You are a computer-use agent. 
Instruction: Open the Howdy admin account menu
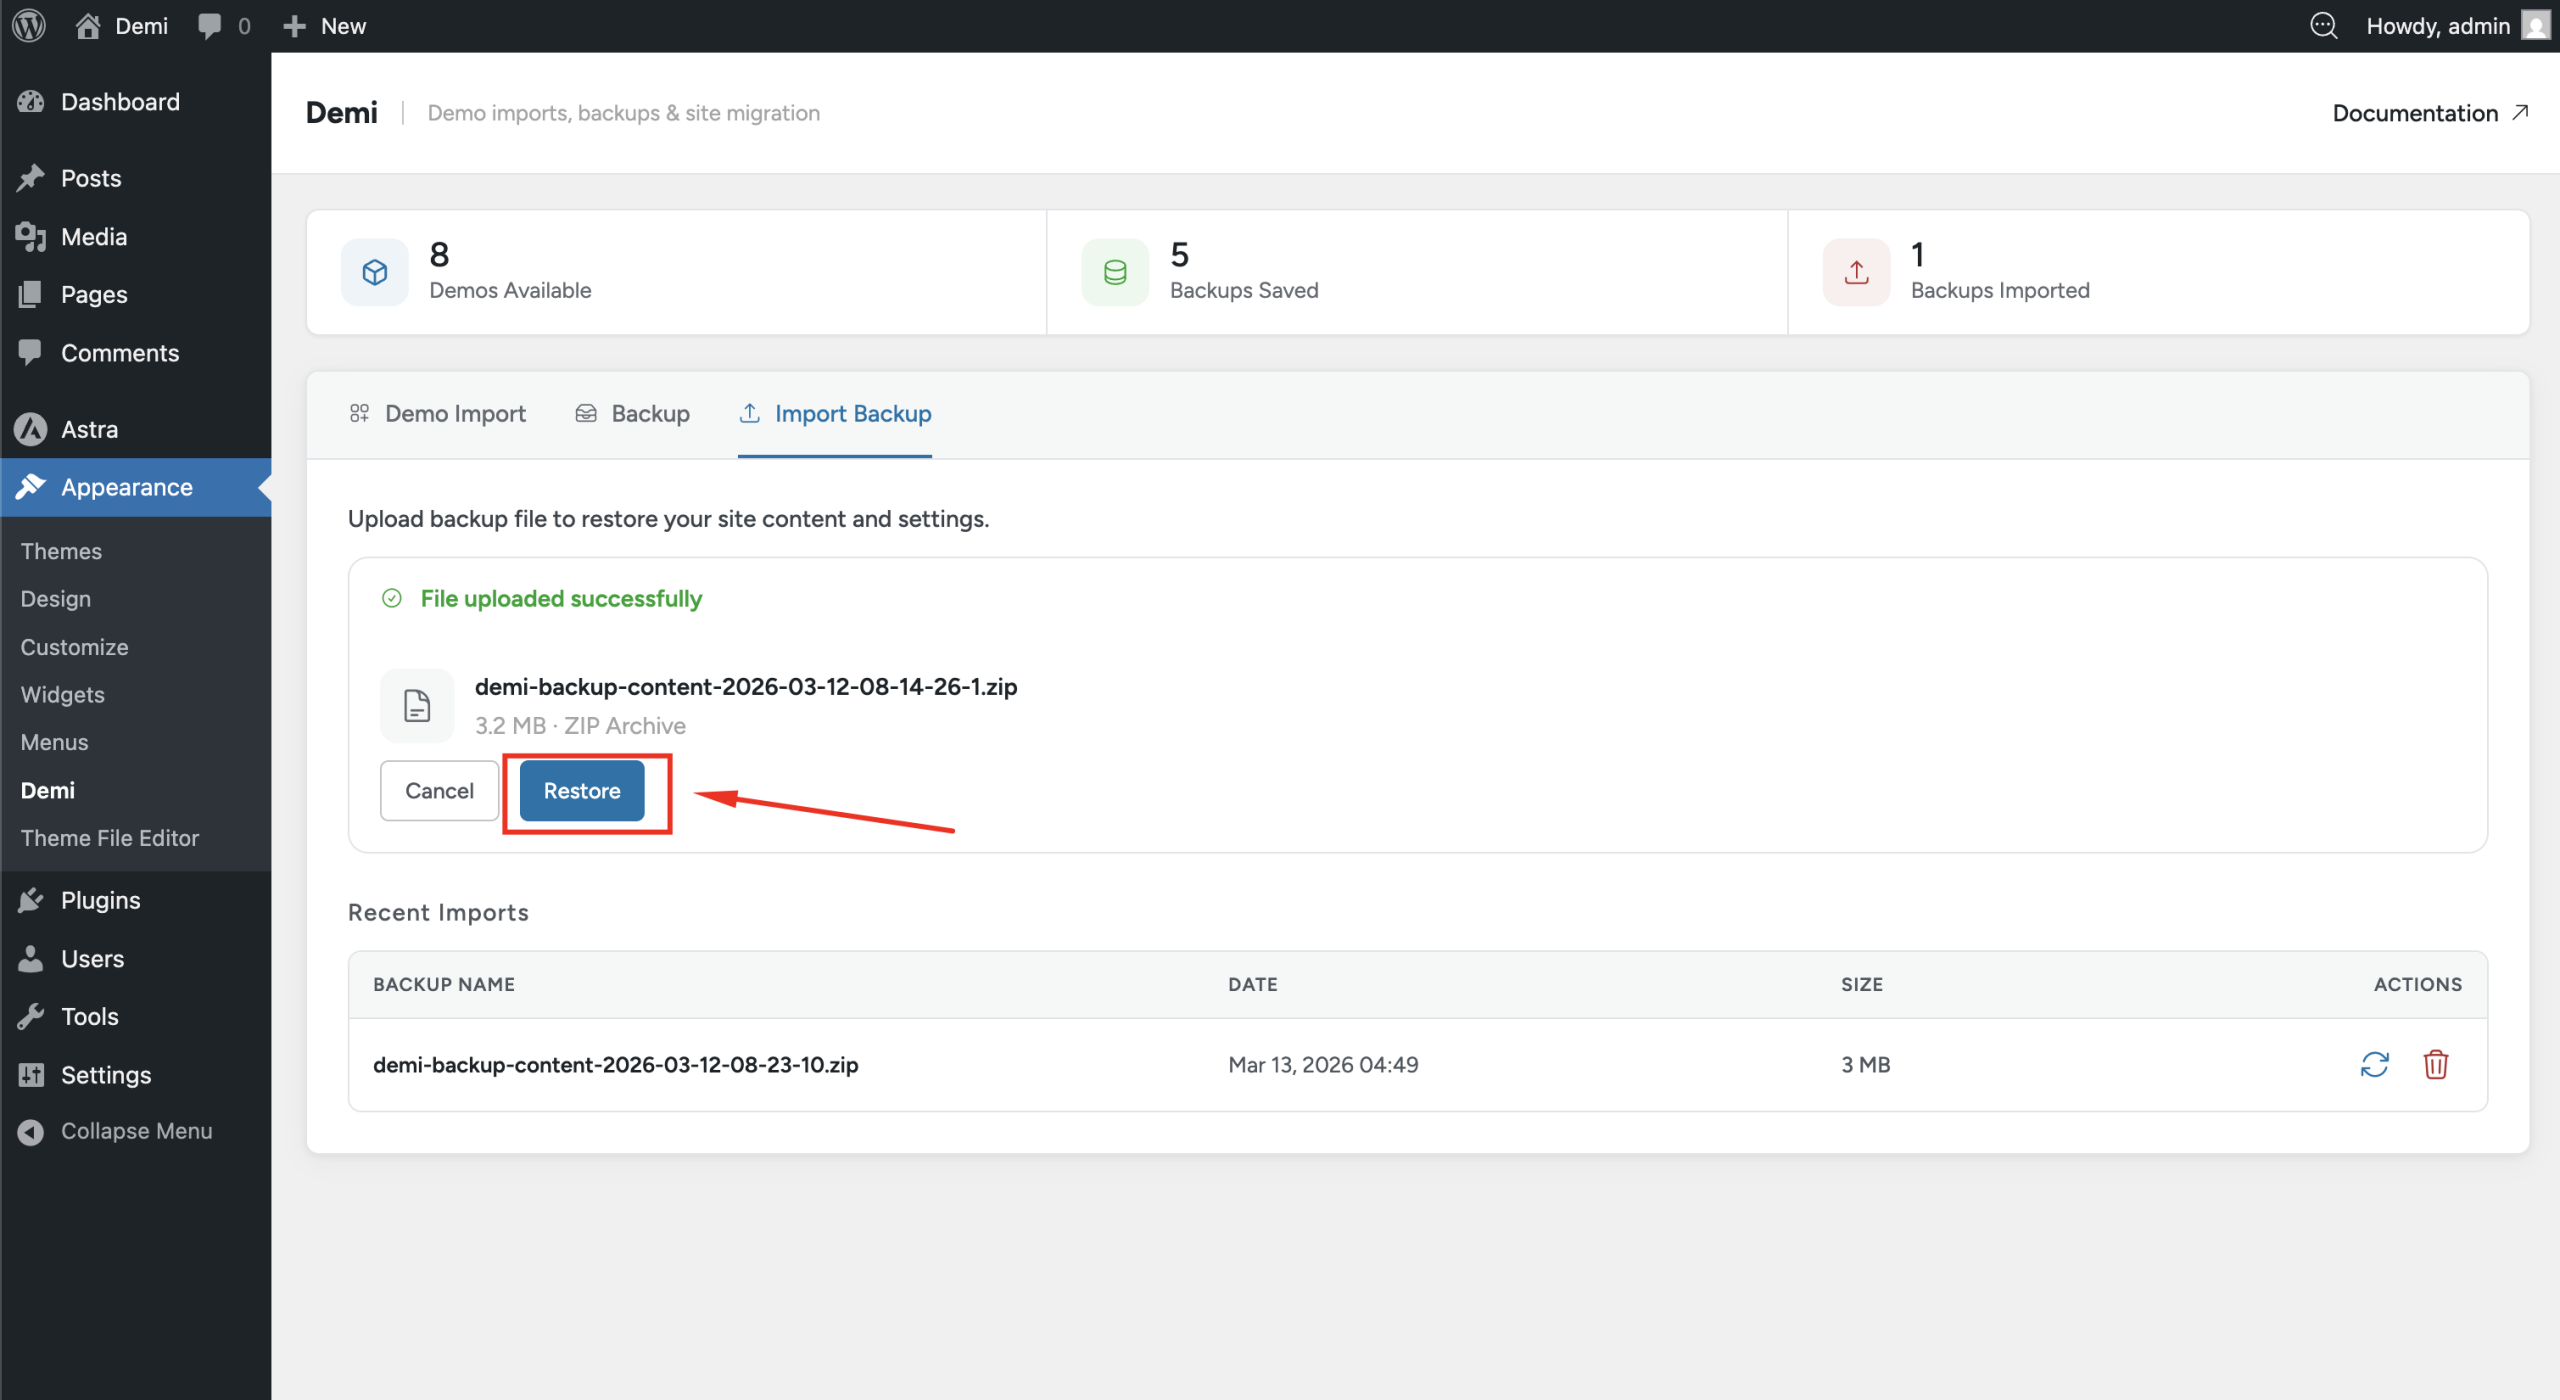(2452, 26)
